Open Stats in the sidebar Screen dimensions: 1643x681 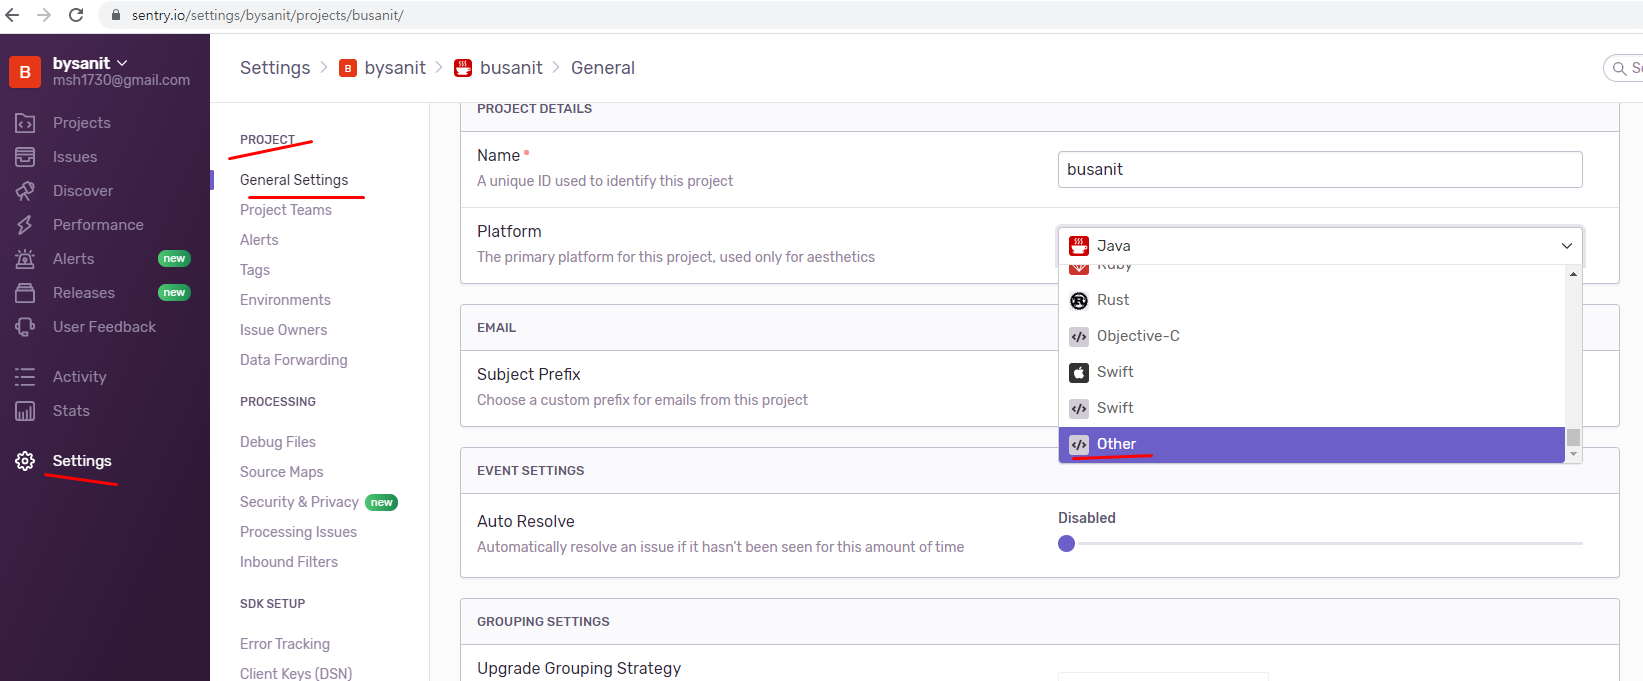(x=71, y=411)
